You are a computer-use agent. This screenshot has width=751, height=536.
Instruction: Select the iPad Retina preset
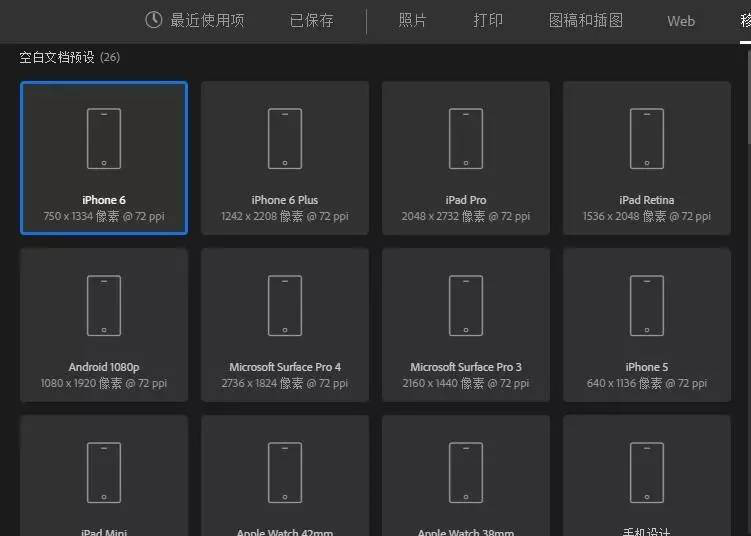(x=647, y=158)
